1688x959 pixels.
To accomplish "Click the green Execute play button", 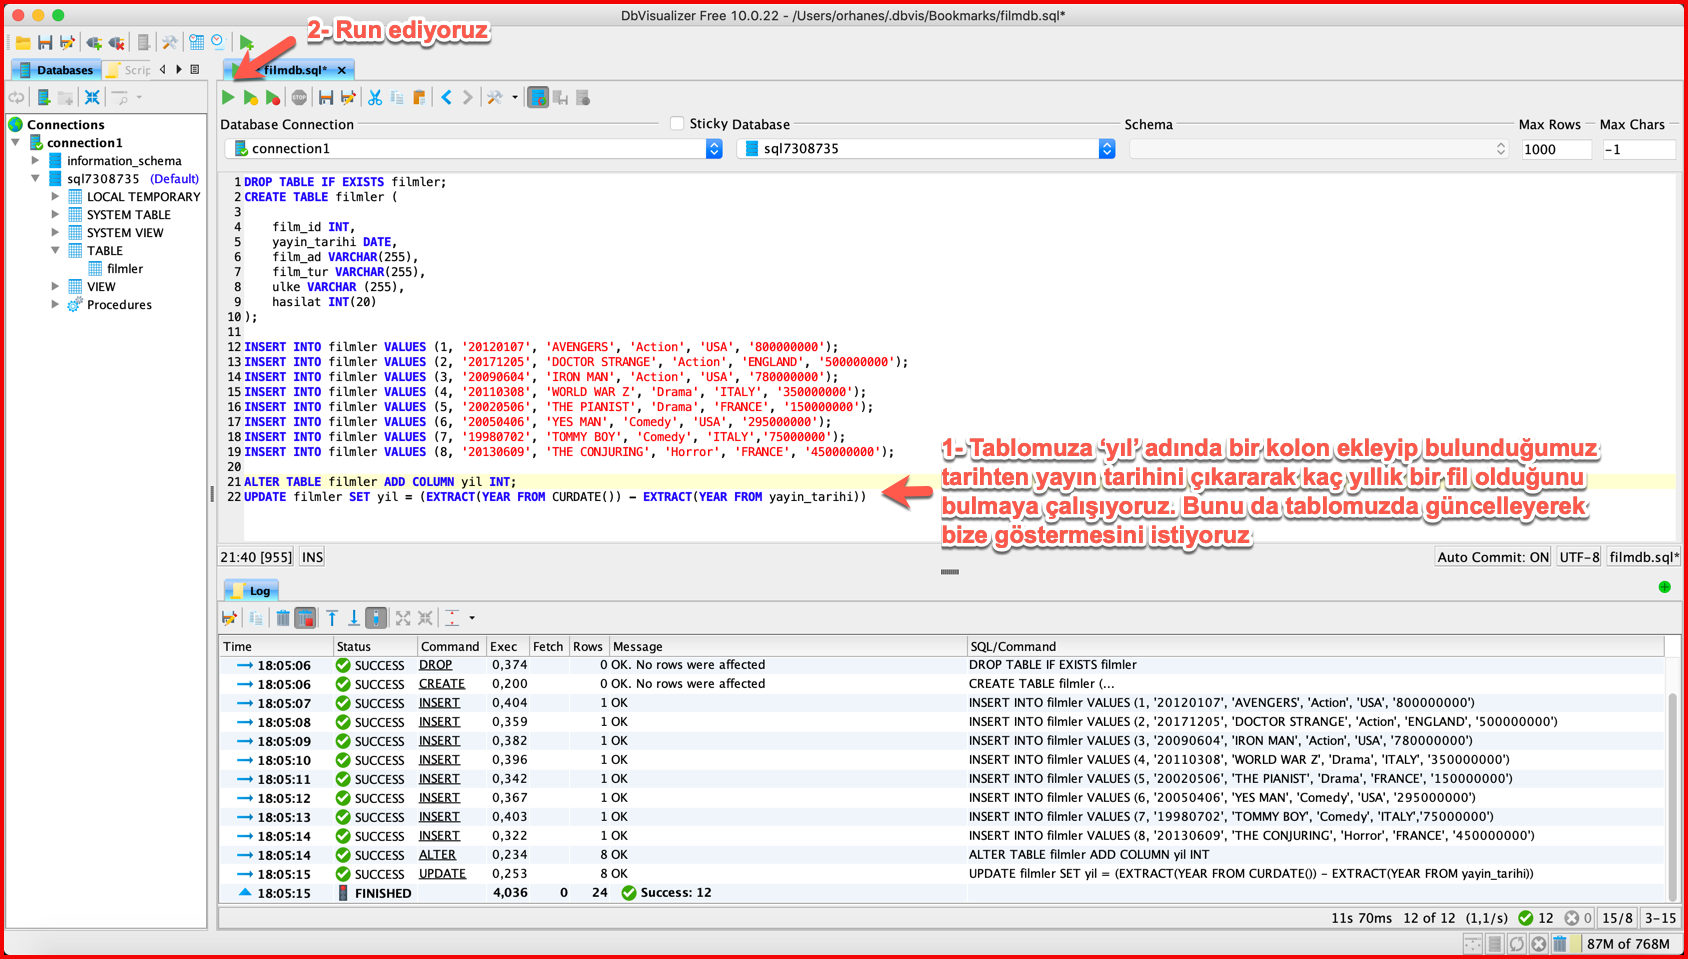I will (x=228, y=98).
